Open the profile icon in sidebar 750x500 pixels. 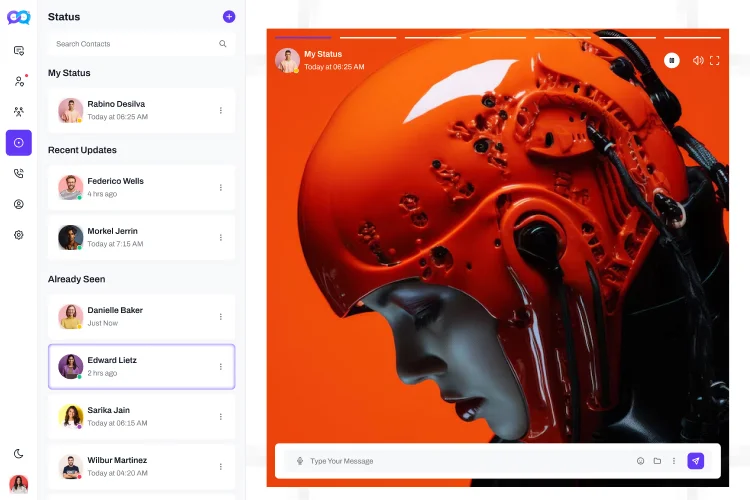coord(19,204)
